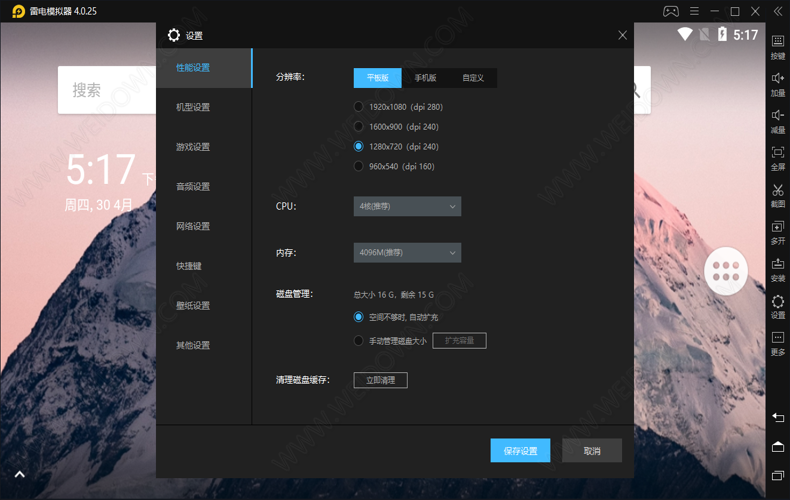The height and width of the screenshot is (500, 790).
Task: Select the 1920x1080 resolution option
Action: click(x=359, y=107)
